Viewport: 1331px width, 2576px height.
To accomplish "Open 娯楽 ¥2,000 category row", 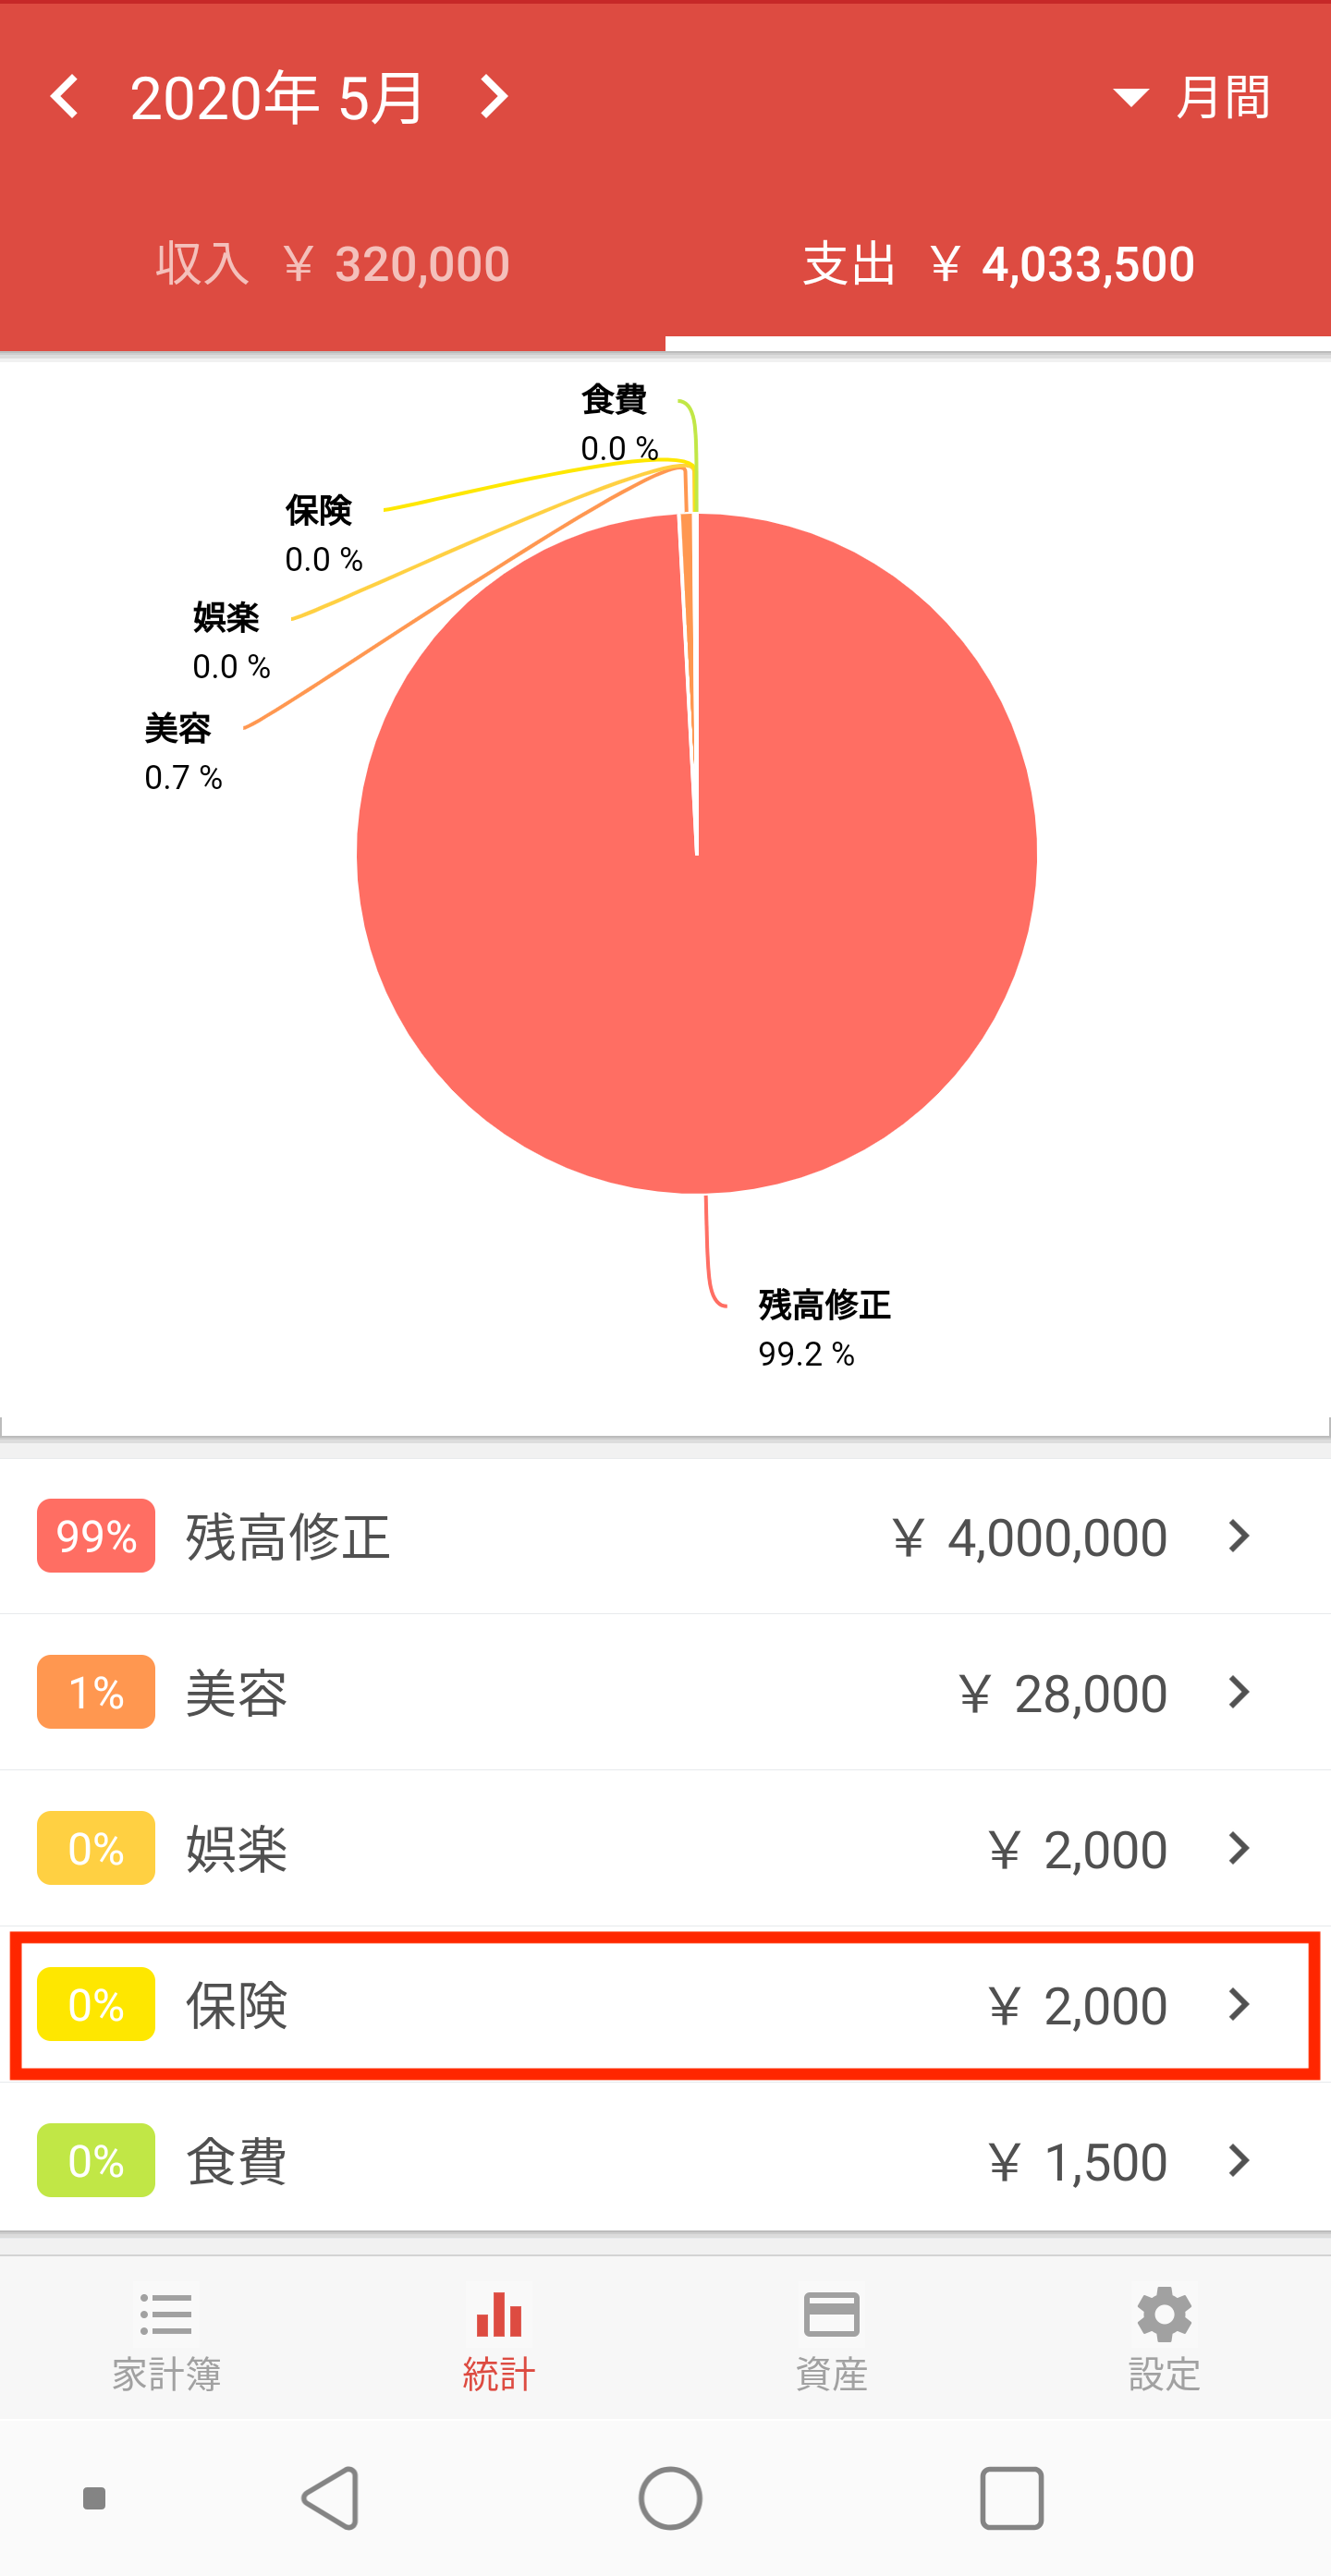I will (x=665, y=1848).
